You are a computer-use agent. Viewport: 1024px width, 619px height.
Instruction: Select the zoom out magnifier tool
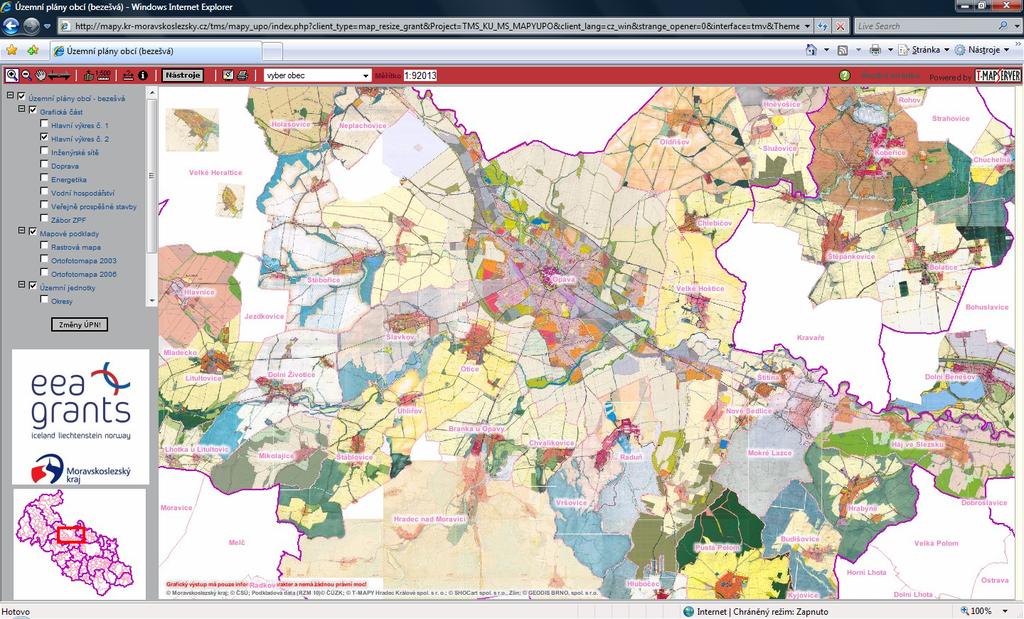pyautogui.click(x=26, y=75)
